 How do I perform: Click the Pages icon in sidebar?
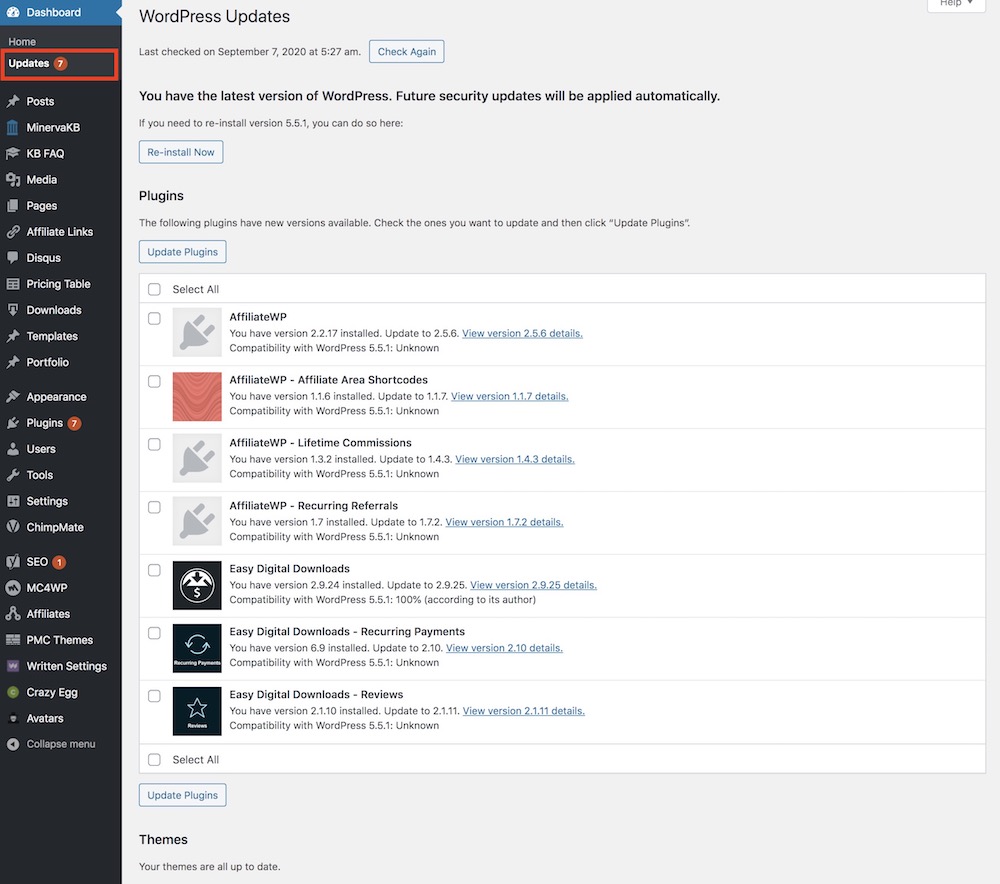click(x=13, y=206)
